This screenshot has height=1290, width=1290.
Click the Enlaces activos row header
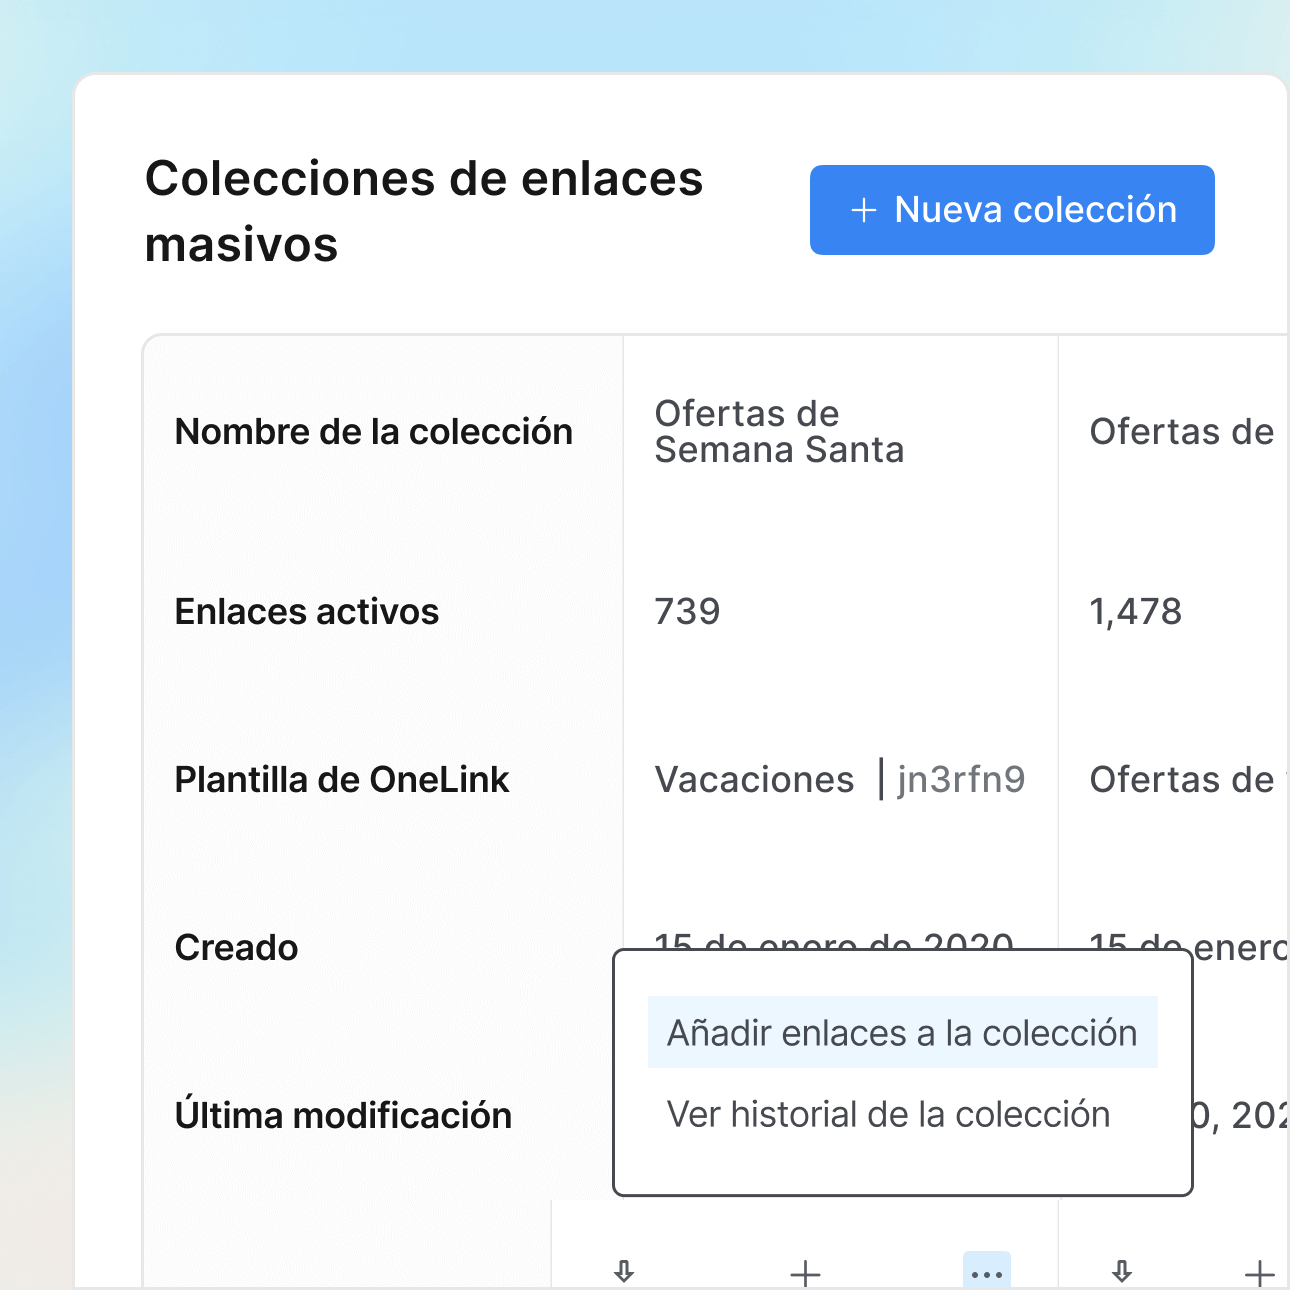coord(307,611)
